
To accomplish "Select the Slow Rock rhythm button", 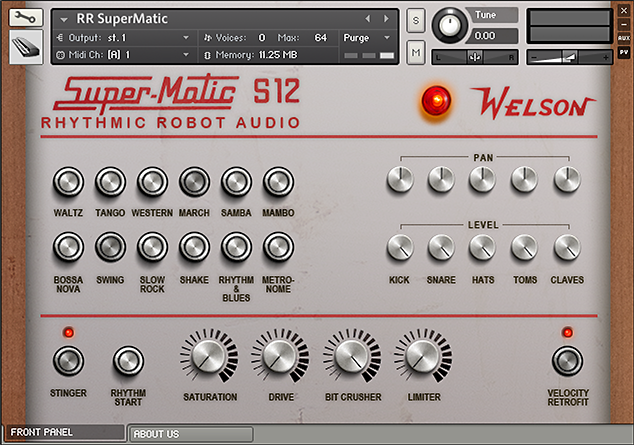I will (x=152, y=247).
